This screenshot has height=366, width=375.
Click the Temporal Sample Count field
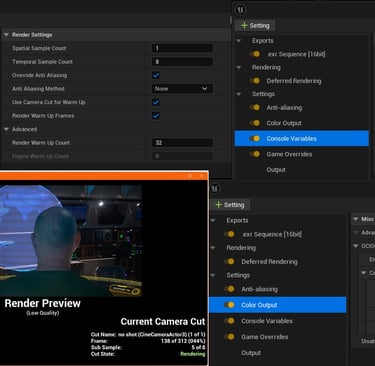[x=182, y=62]
